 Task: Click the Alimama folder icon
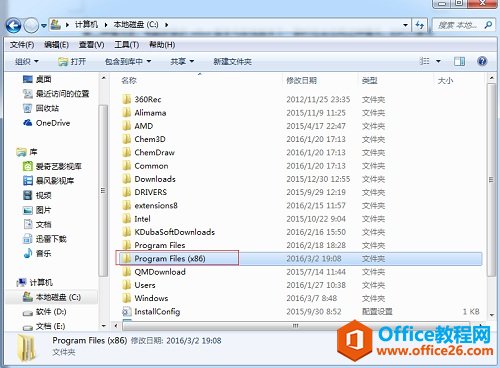(127, 113)
